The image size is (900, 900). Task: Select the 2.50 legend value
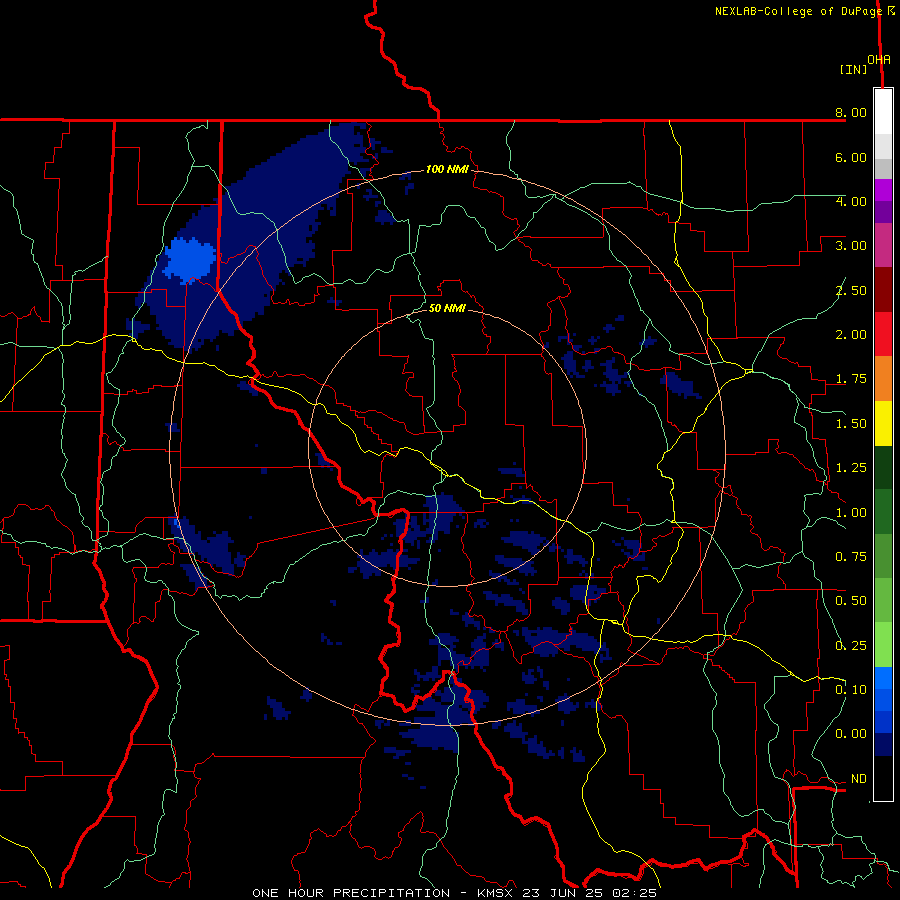tap(851, 290)
